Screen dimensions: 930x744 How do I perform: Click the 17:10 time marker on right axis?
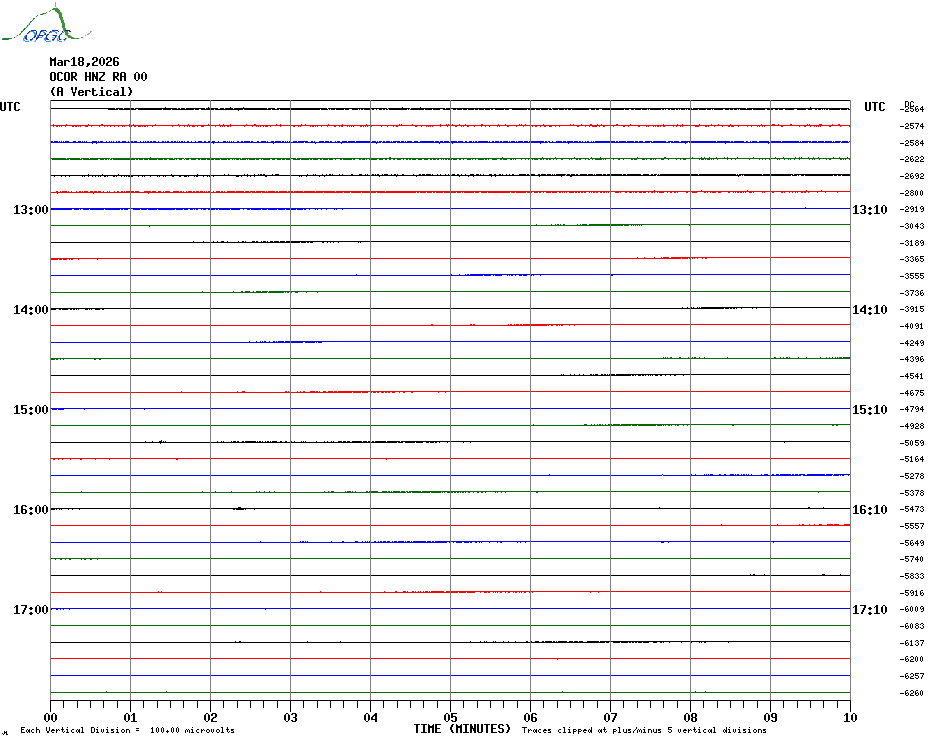tap(869, 610)
